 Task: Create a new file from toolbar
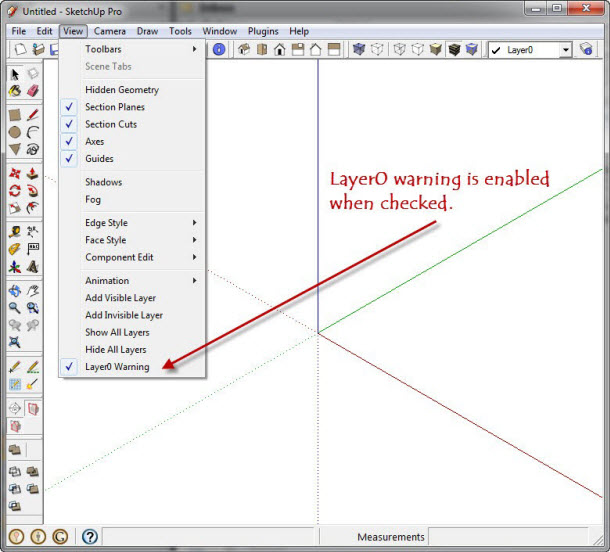click(x=20, y=49)
